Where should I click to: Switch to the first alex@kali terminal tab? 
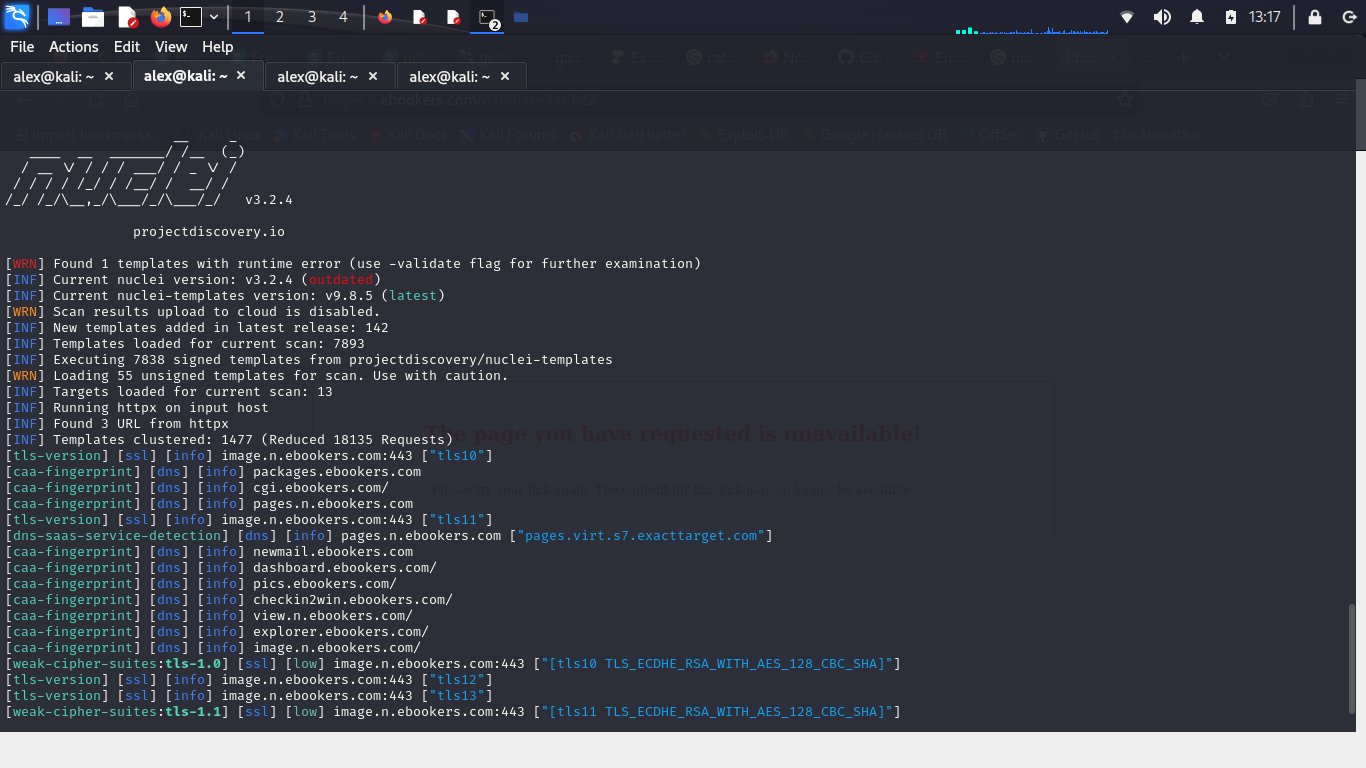(x=65, y=76)
